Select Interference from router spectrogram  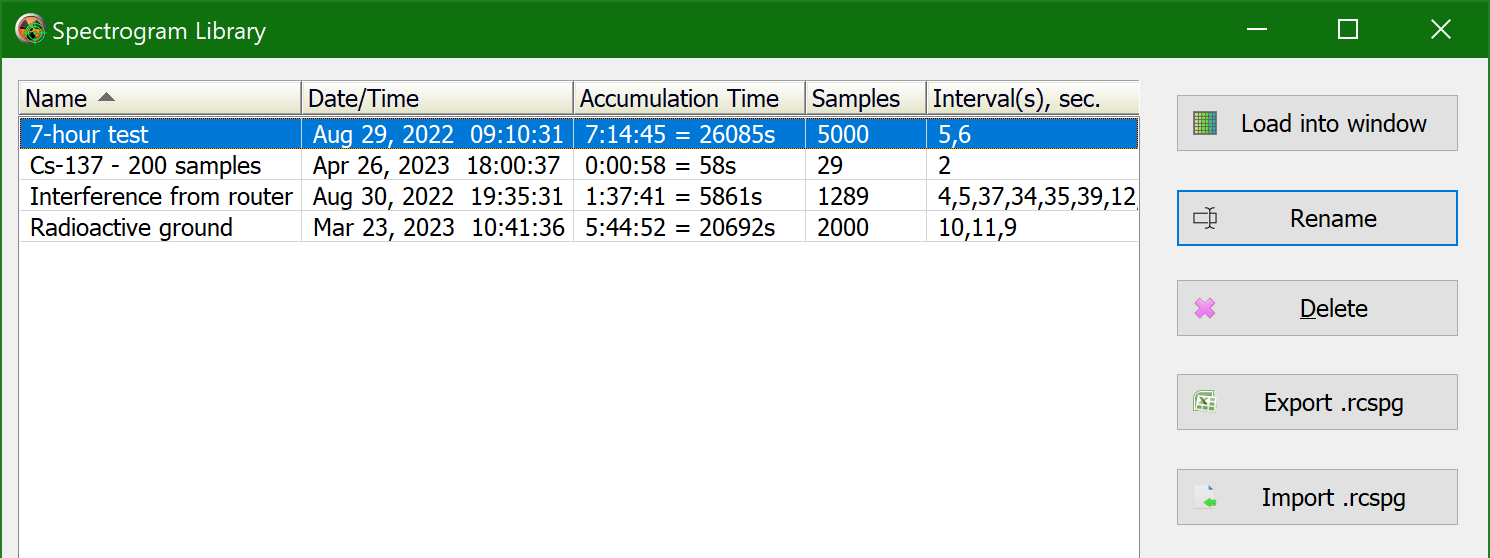pos(579,196)
